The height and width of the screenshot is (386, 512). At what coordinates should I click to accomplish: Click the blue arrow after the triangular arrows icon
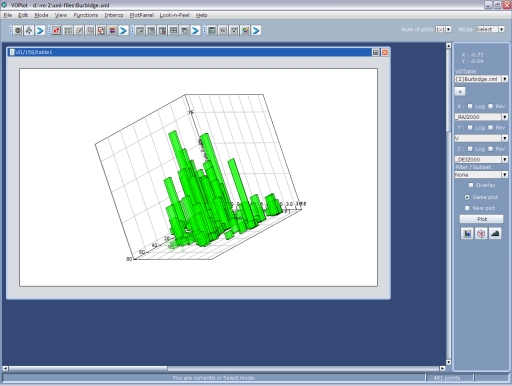coord(40,31)
